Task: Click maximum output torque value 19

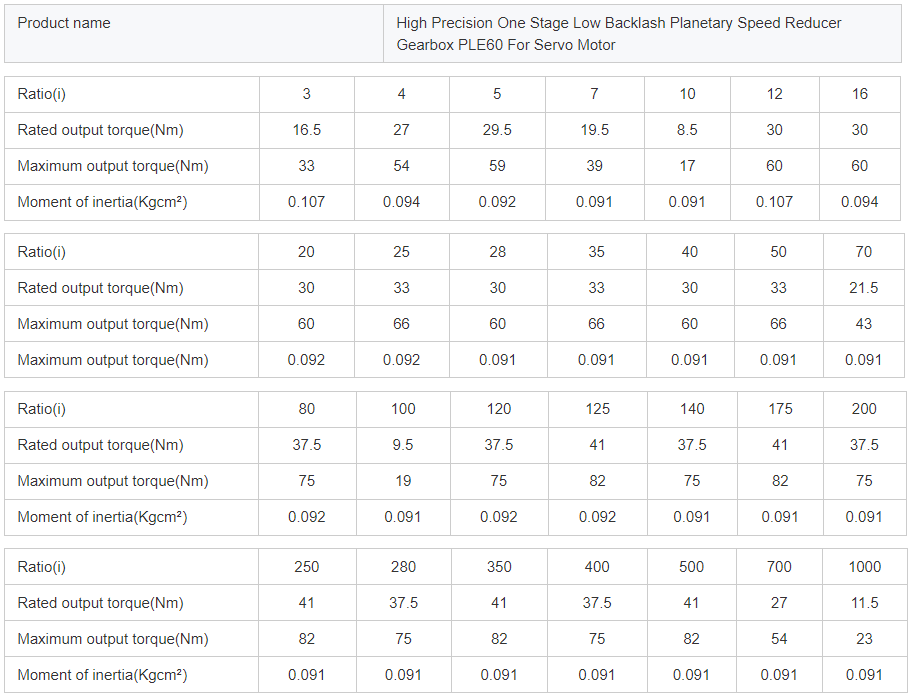Action: [x=402, y=481]
